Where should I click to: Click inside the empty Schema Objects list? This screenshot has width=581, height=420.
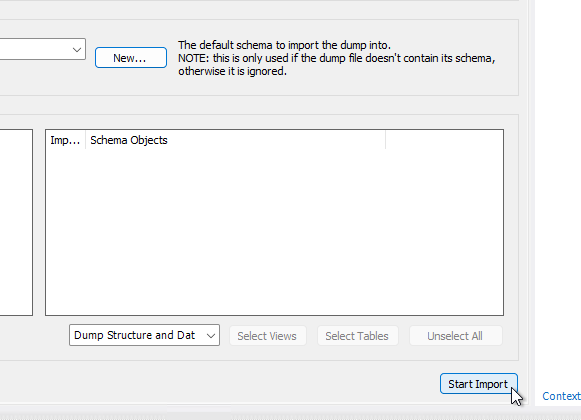pos(274,232)
